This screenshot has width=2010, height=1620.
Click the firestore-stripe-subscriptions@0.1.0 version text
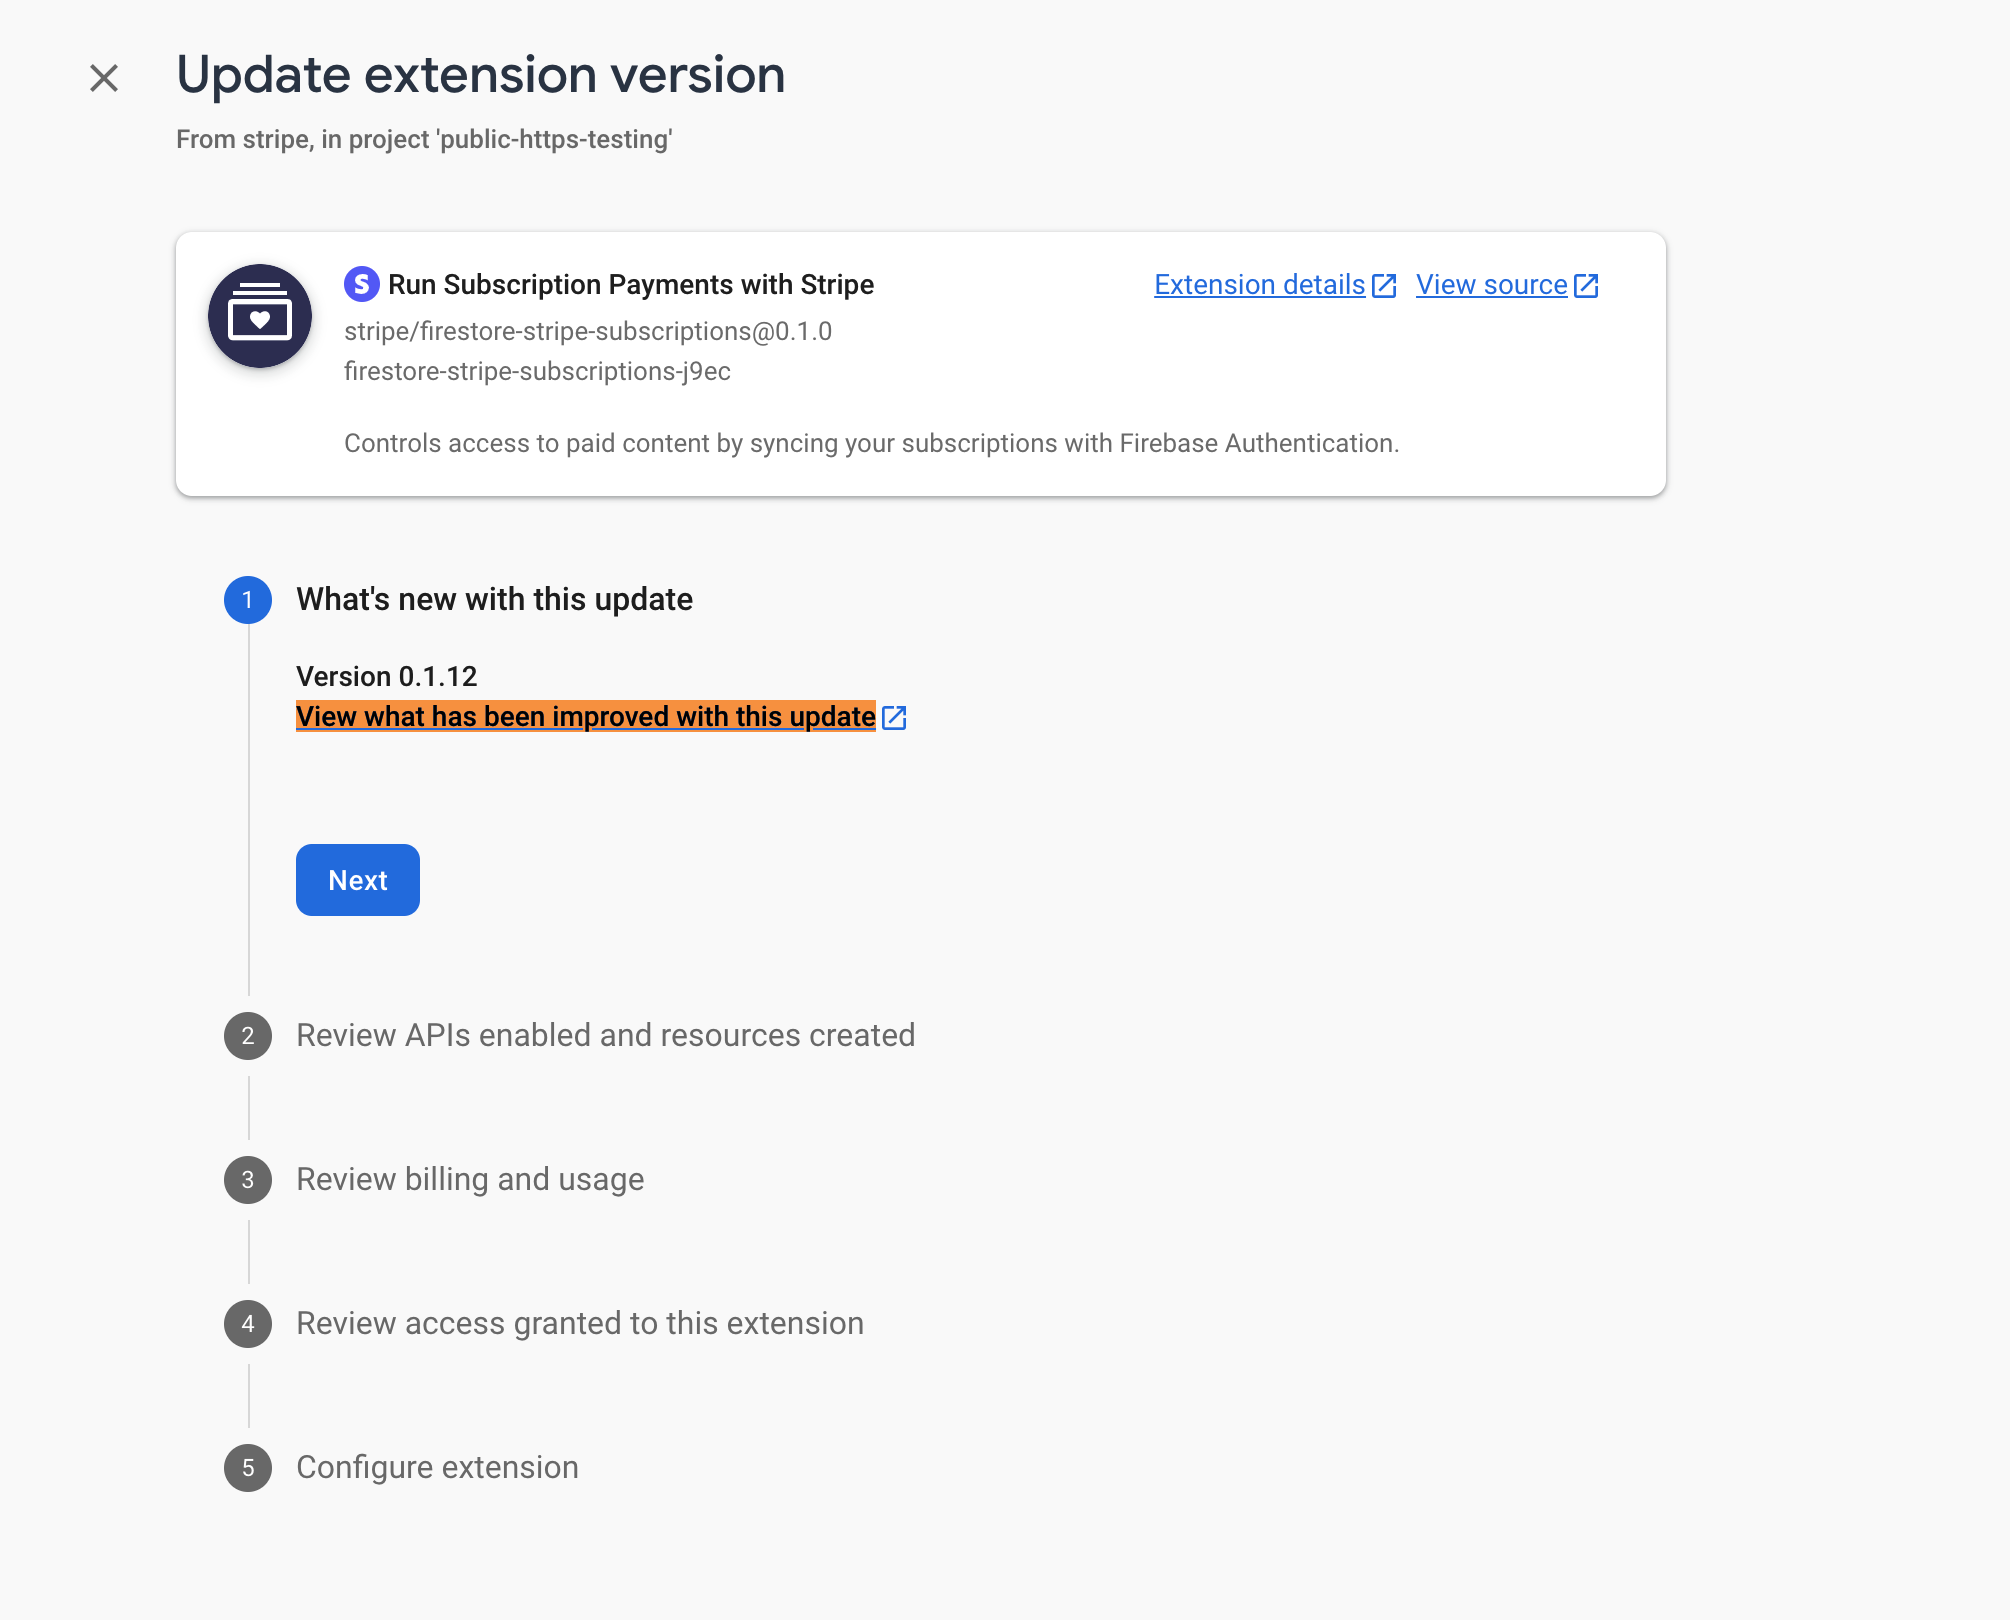pyautogui.click(x=588, y=331)
